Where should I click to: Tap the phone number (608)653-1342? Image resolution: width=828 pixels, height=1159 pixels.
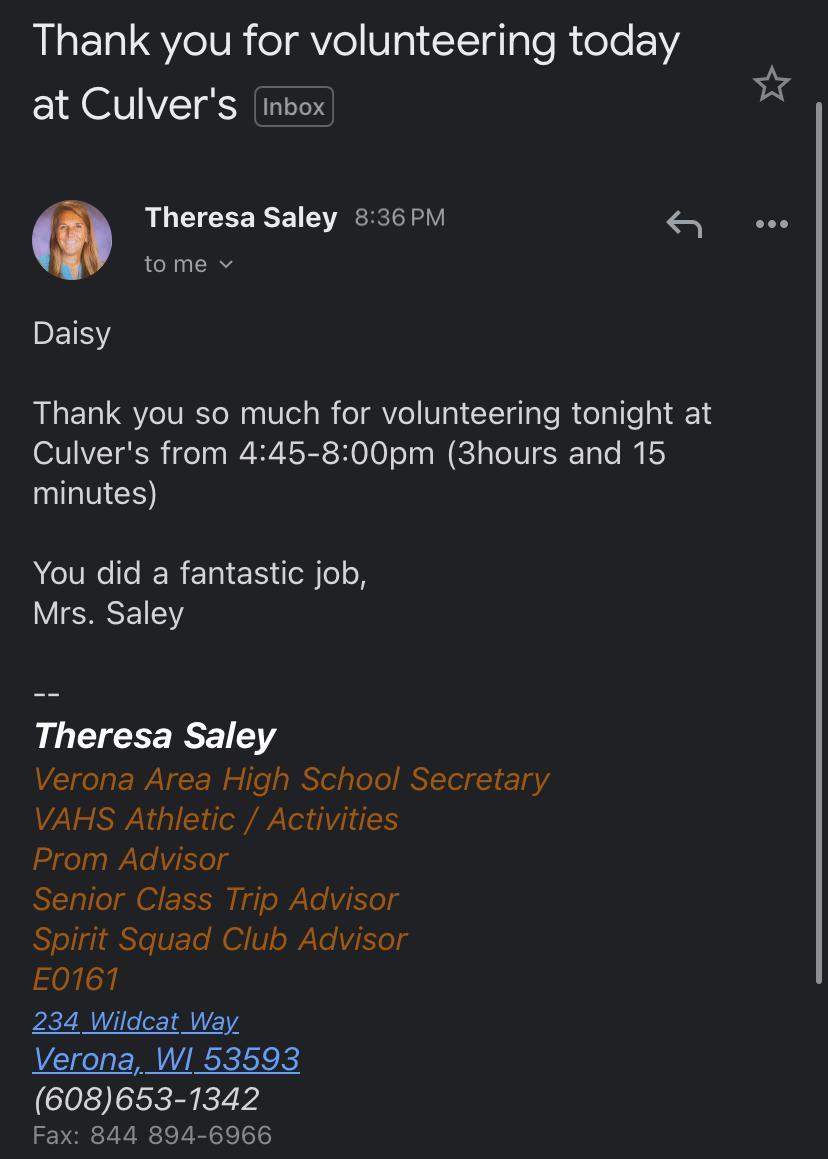tap(146, 1099)
